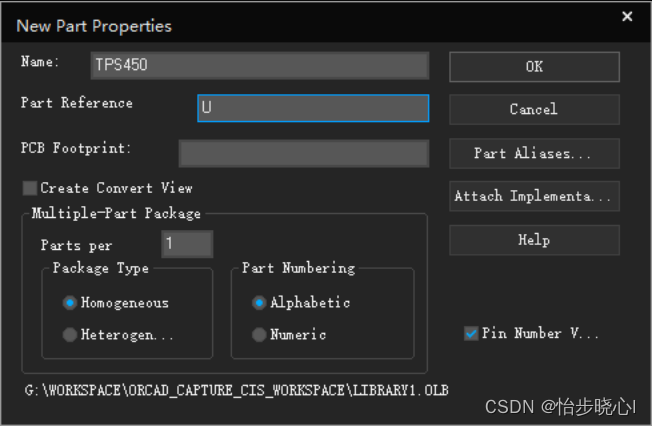Close the New Part Properties dialog

tap(627, 17)
